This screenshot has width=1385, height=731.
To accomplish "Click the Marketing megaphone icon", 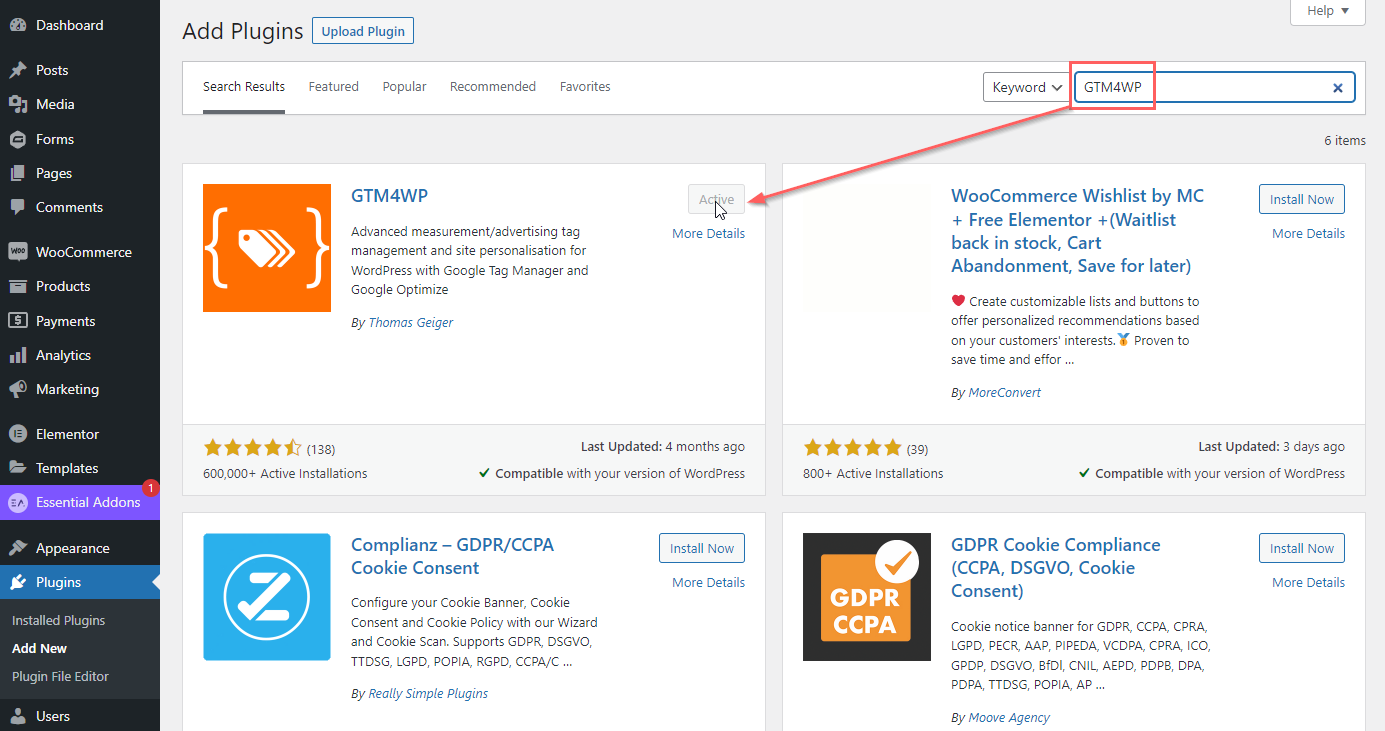I will (18, 389).
